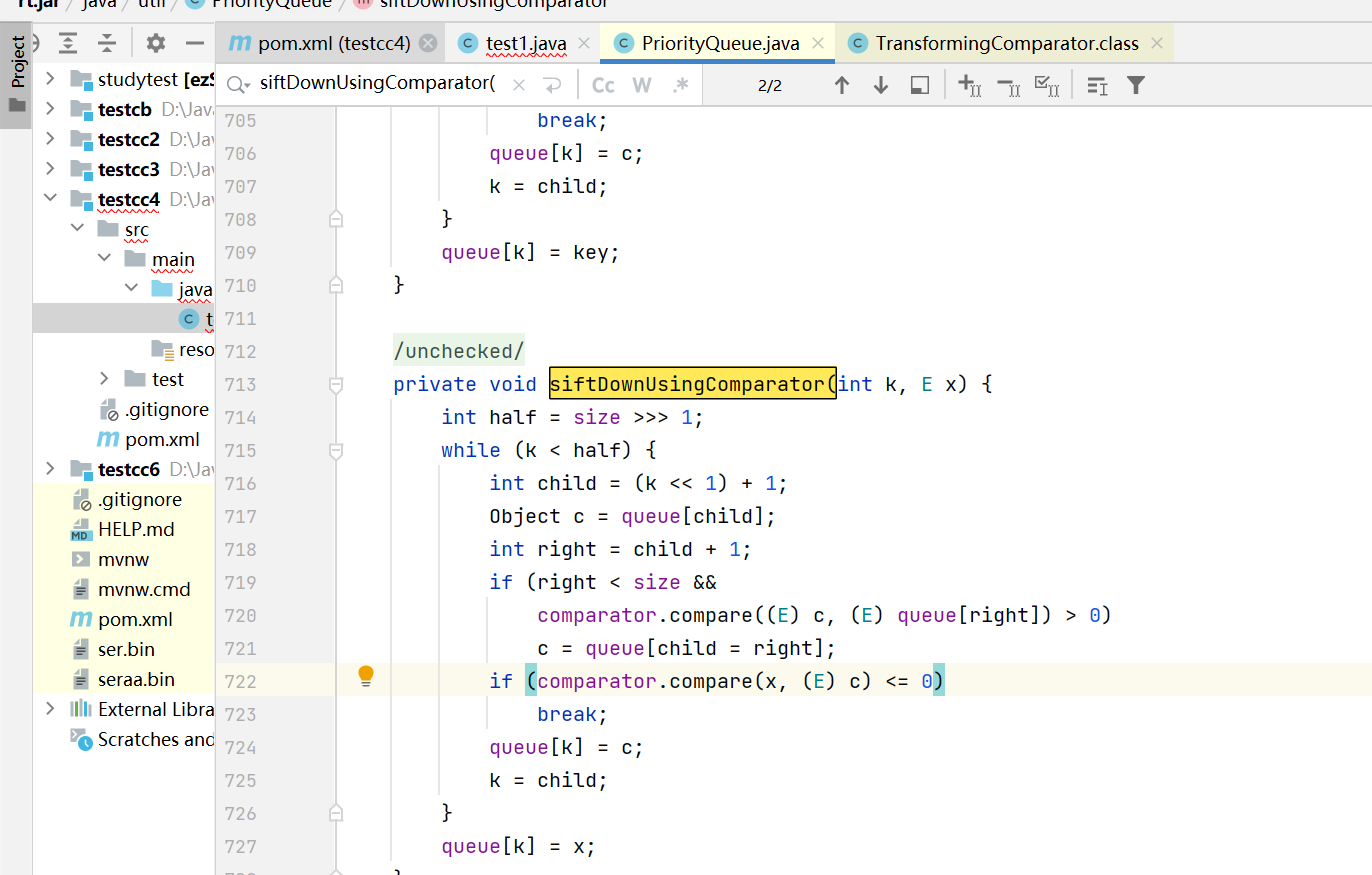Click the /unchecked/ annotation comment
1372x875 pixels.
459,351
